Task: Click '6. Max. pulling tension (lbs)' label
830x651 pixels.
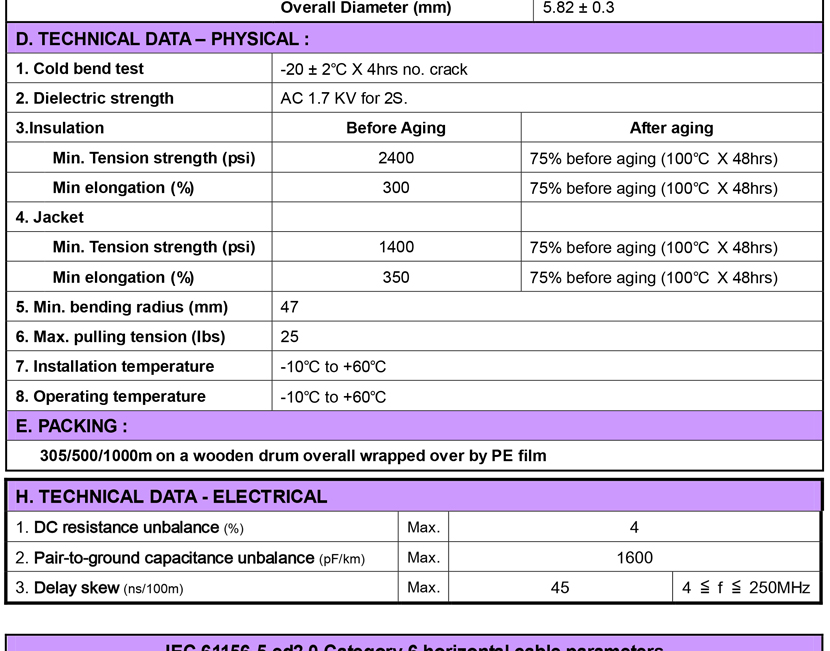Action: (120, 337)
